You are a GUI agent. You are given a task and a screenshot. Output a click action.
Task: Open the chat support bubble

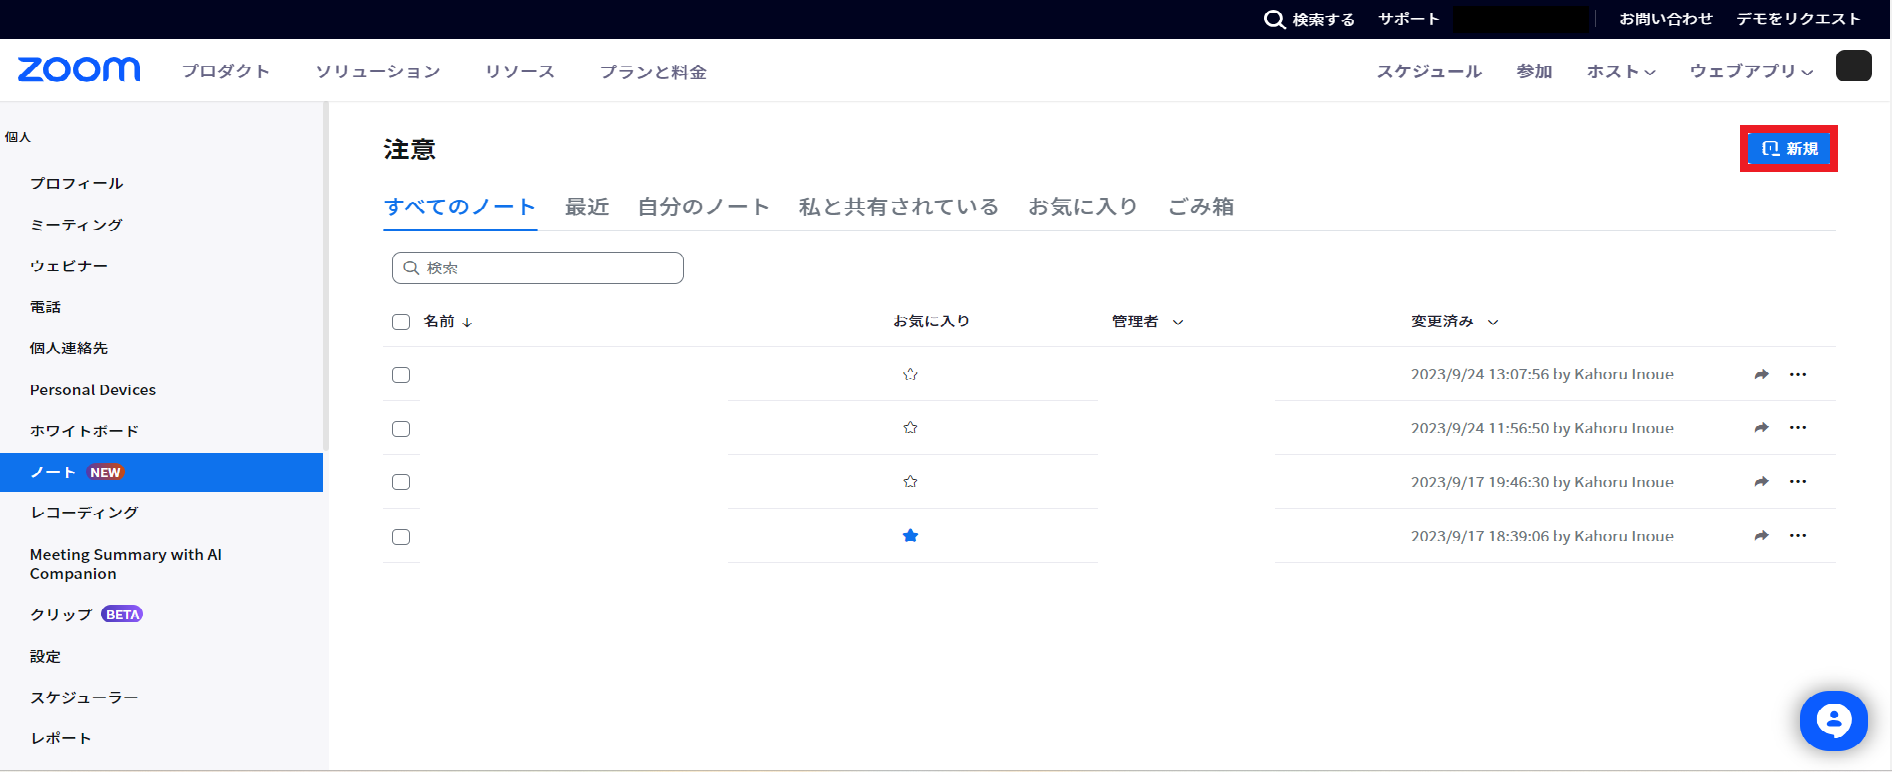pyautogui.click(x=1833, y=720)
